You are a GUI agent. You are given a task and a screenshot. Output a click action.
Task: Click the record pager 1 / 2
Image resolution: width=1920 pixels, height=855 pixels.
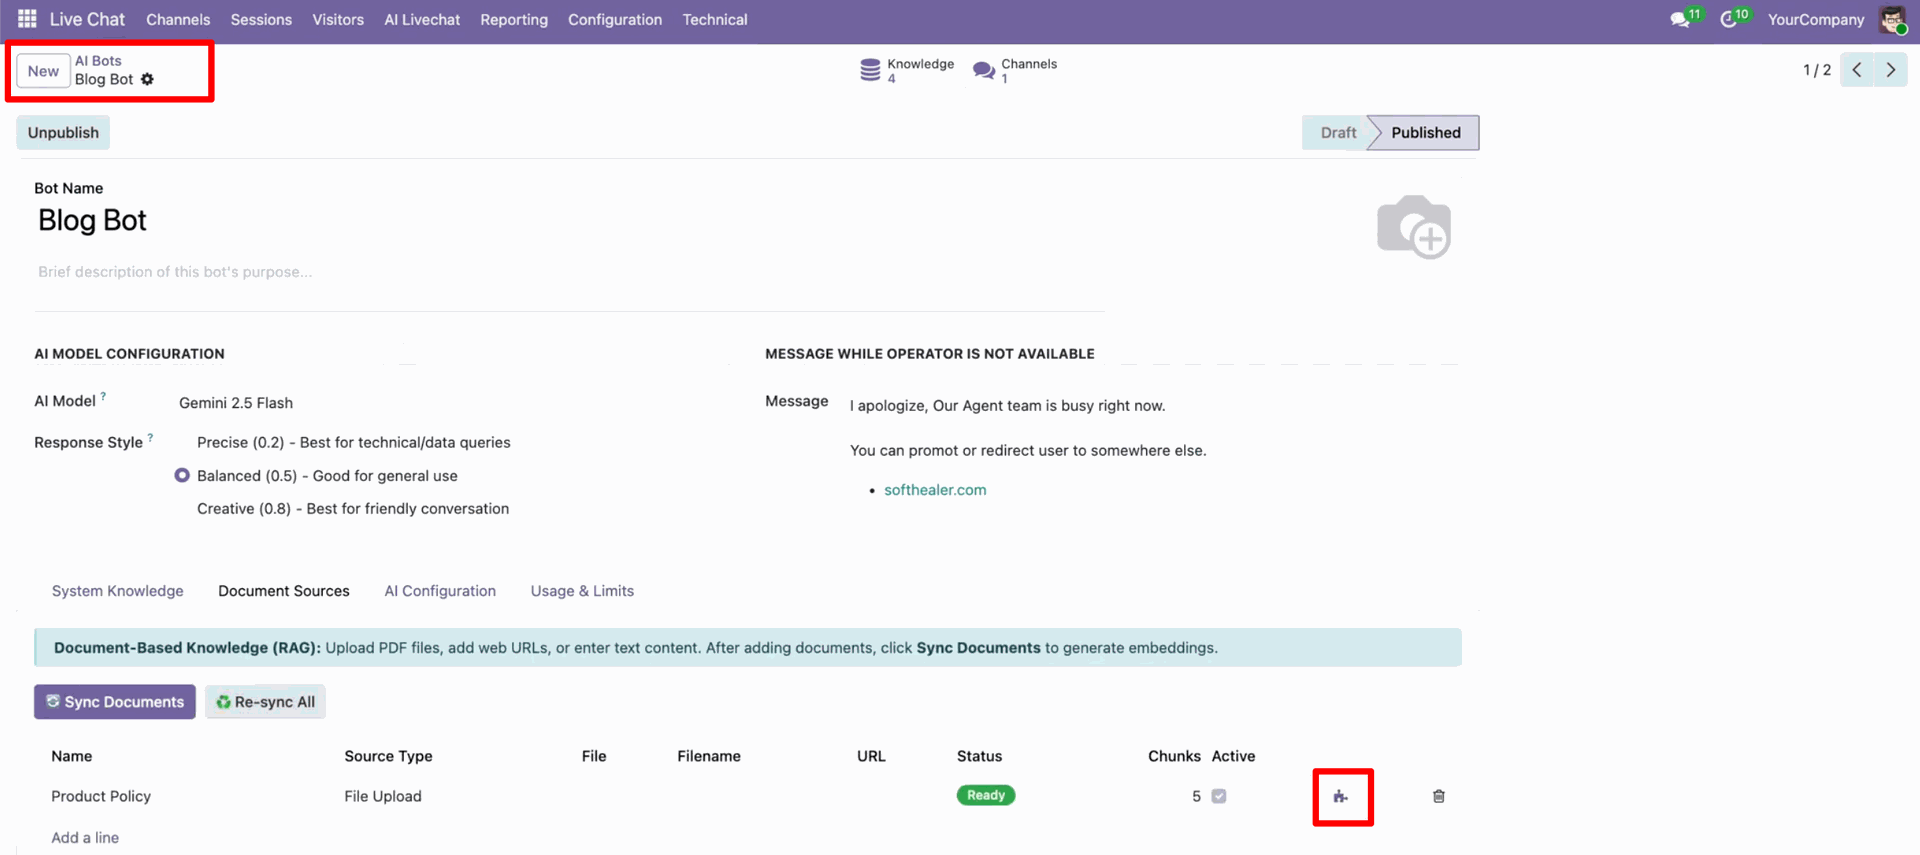1817,70
